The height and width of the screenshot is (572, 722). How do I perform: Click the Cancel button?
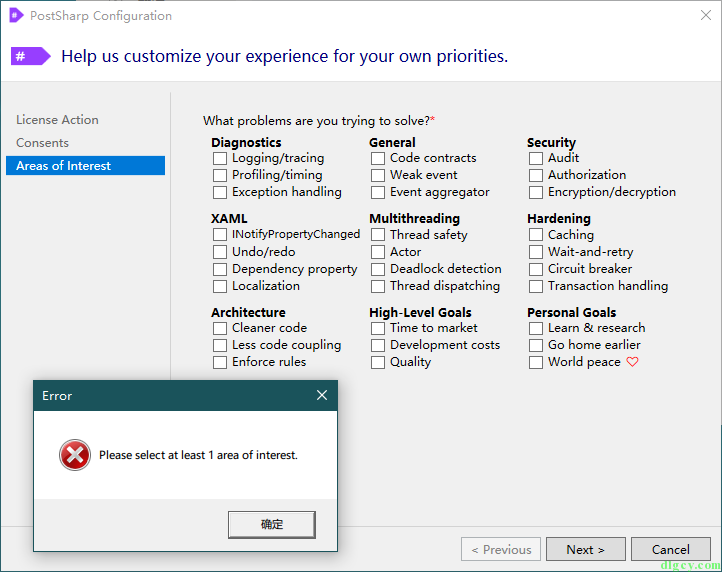[x=670, y=549]
